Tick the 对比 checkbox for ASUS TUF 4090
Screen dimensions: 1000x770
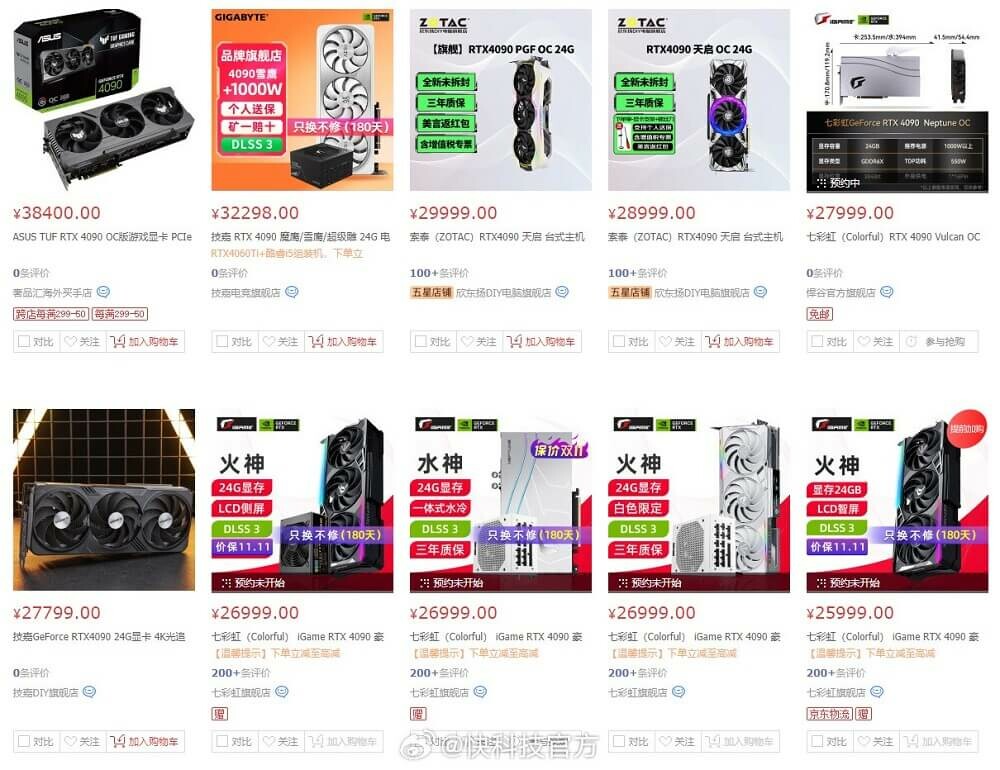tap(24, 341)
